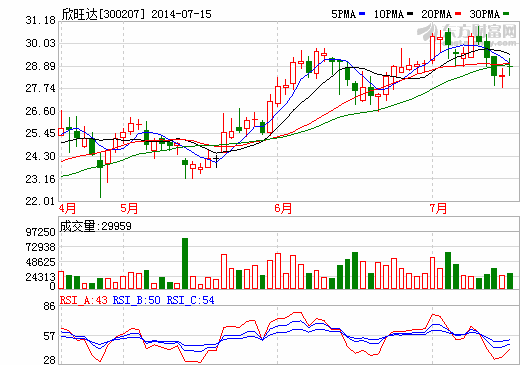
Task: Click the 25.45 price axis label
Action: point(40,134)
